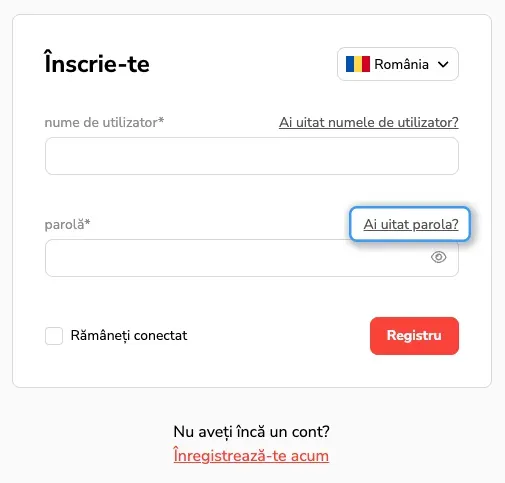
Task: Toggle password visibility
Action: tap(438, 257)
